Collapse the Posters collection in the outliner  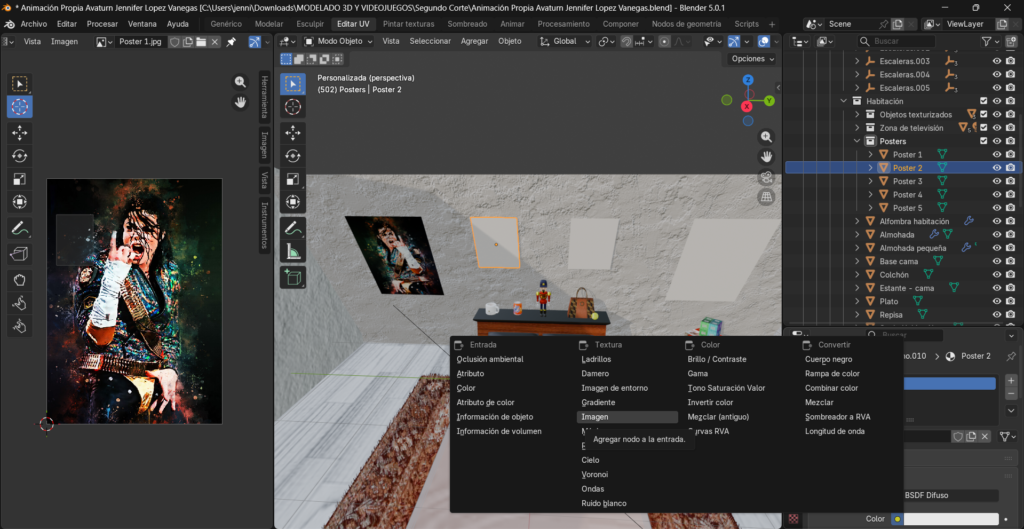(857, 141)
